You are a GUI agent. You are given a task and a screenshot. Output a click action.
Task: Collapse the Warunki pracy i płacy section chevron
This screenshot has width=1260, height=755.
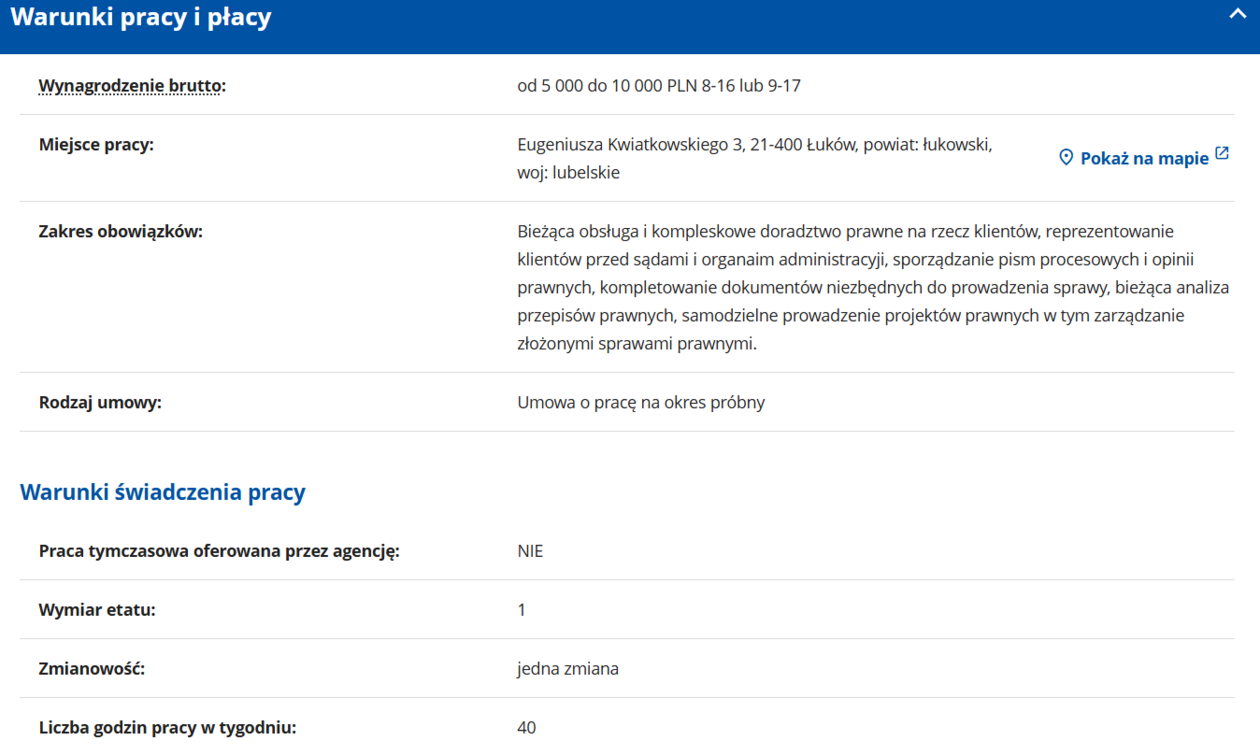(1237, 14)
